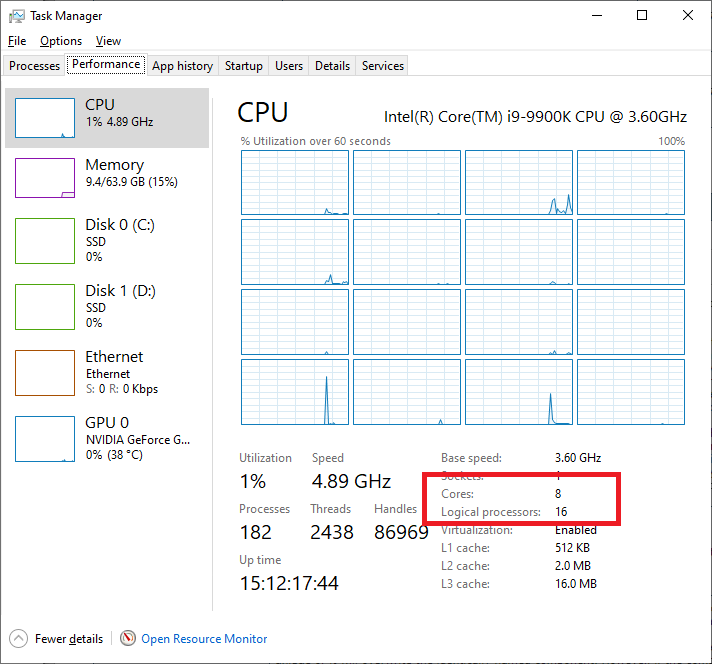The height and width of the screenshot is (664, 712).
Task: Click the L2 cache 2.0 MB value
Action: click(x=573, y=566)
